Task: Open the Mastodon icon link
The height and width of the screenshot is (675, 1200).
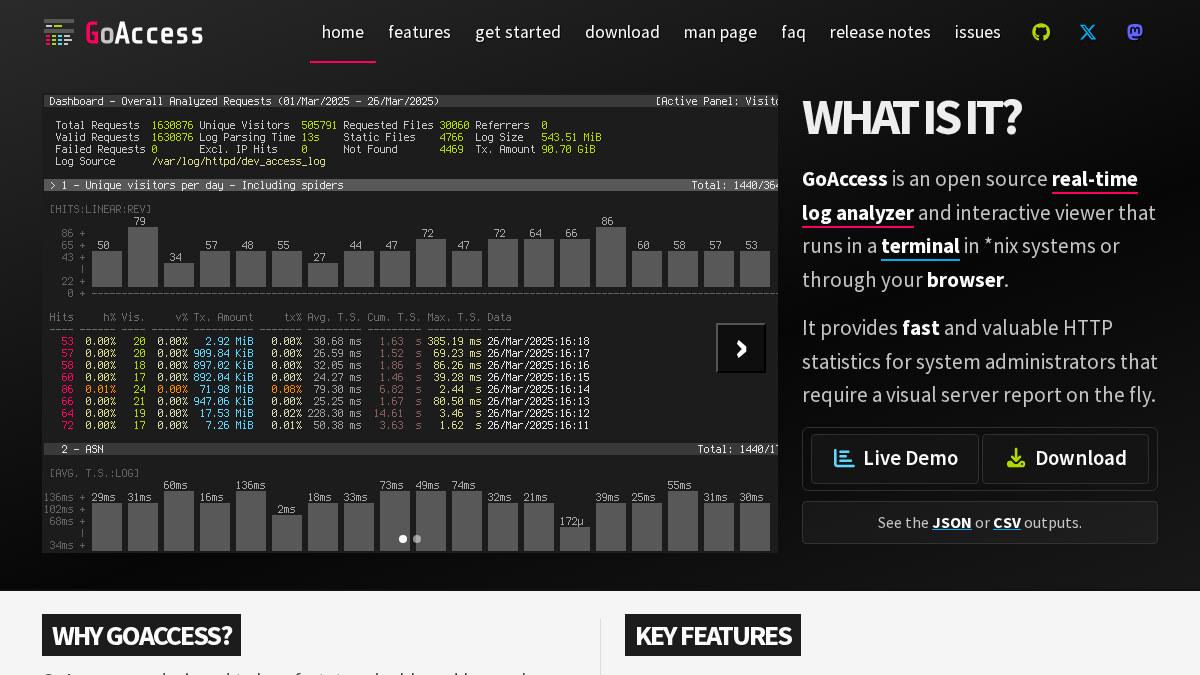Action: point(1135,32)
